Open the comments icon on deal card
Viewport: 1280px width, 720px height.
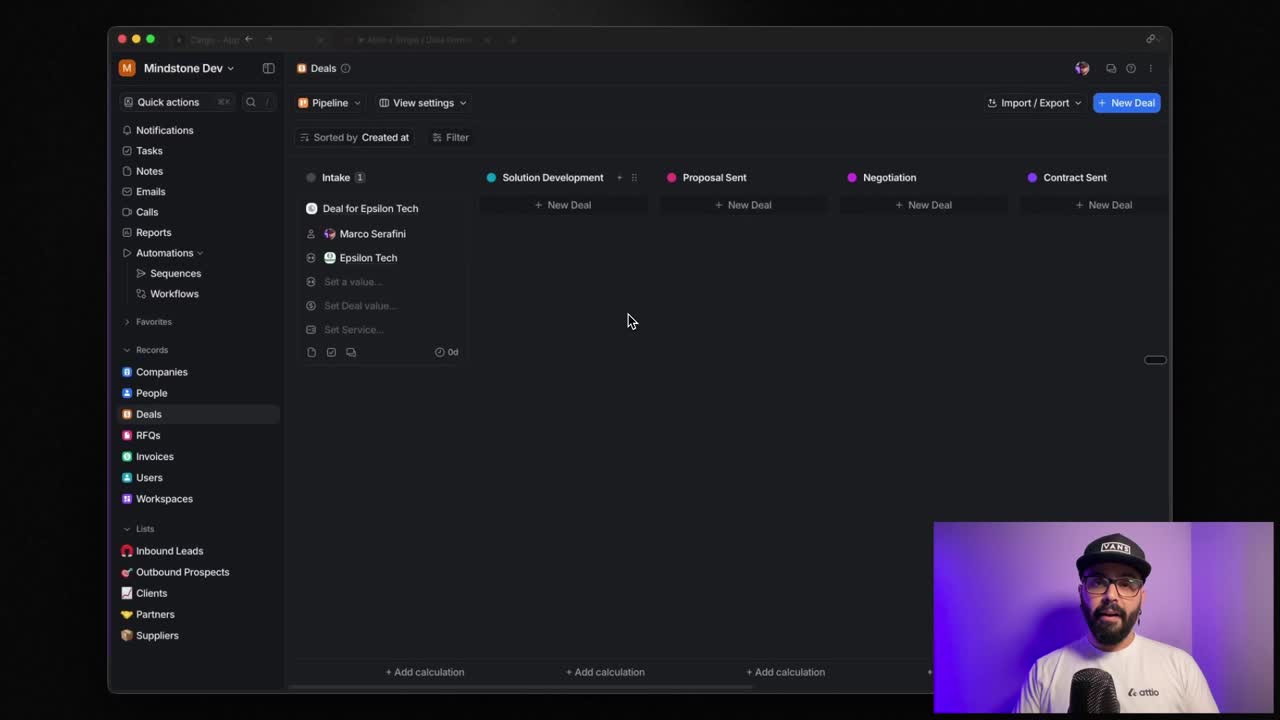tap(351, 352)
